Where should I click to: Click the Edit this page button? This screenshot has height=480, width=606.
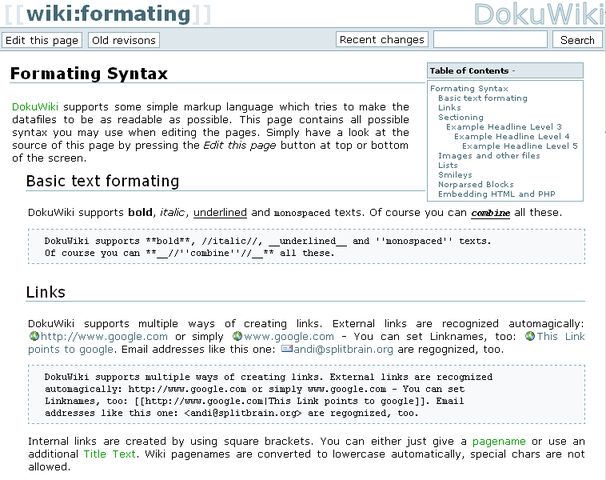(42, 40)
